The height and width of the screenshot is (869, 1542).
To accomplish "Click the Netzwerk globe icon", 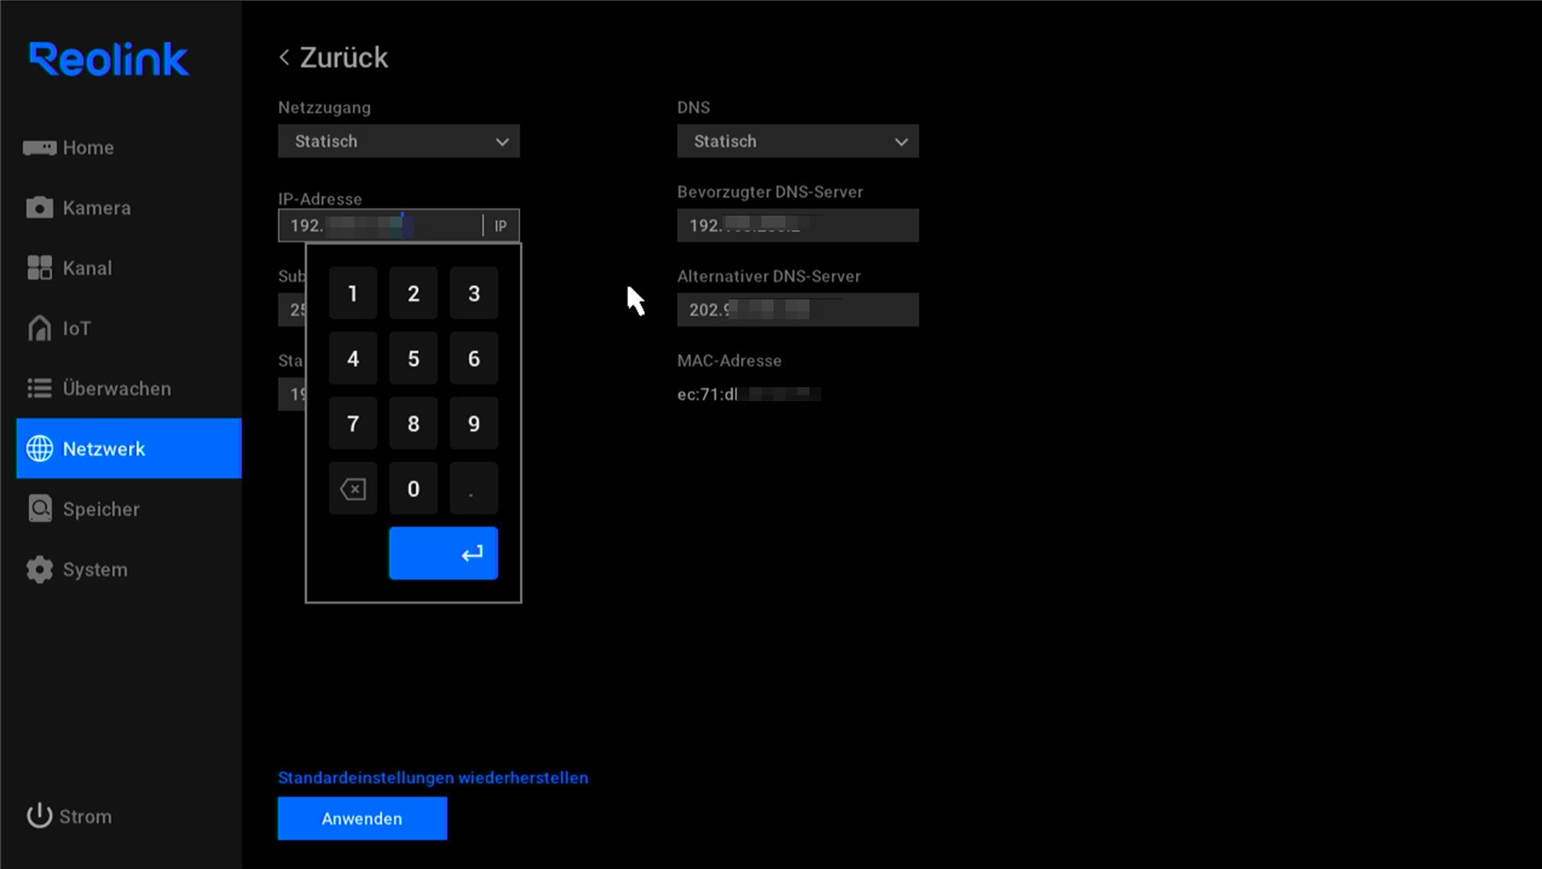I will [x=39, y=448].
